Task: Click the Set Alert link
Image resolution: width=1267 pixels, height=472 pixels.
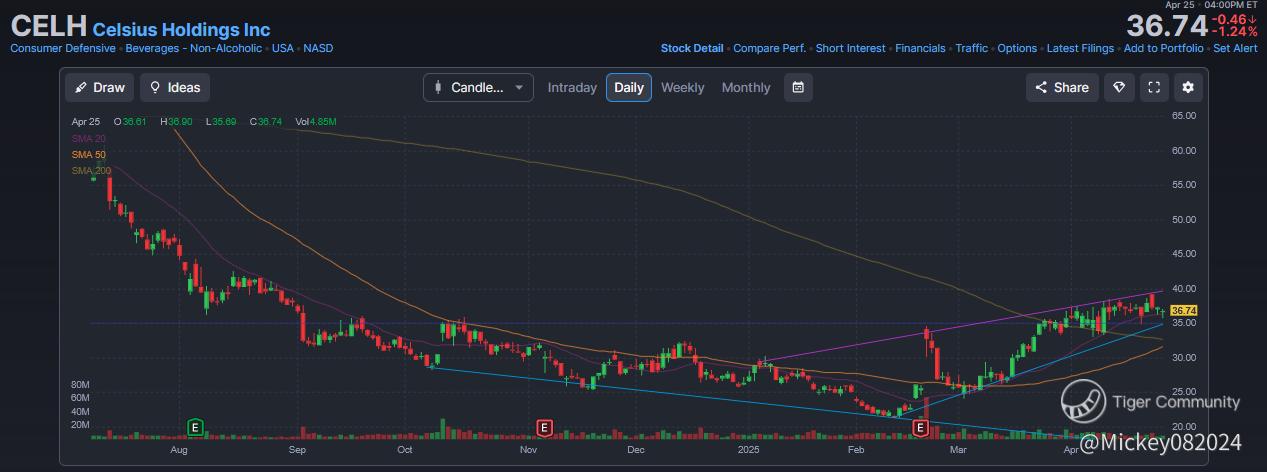Action: tap(1235, 48)
